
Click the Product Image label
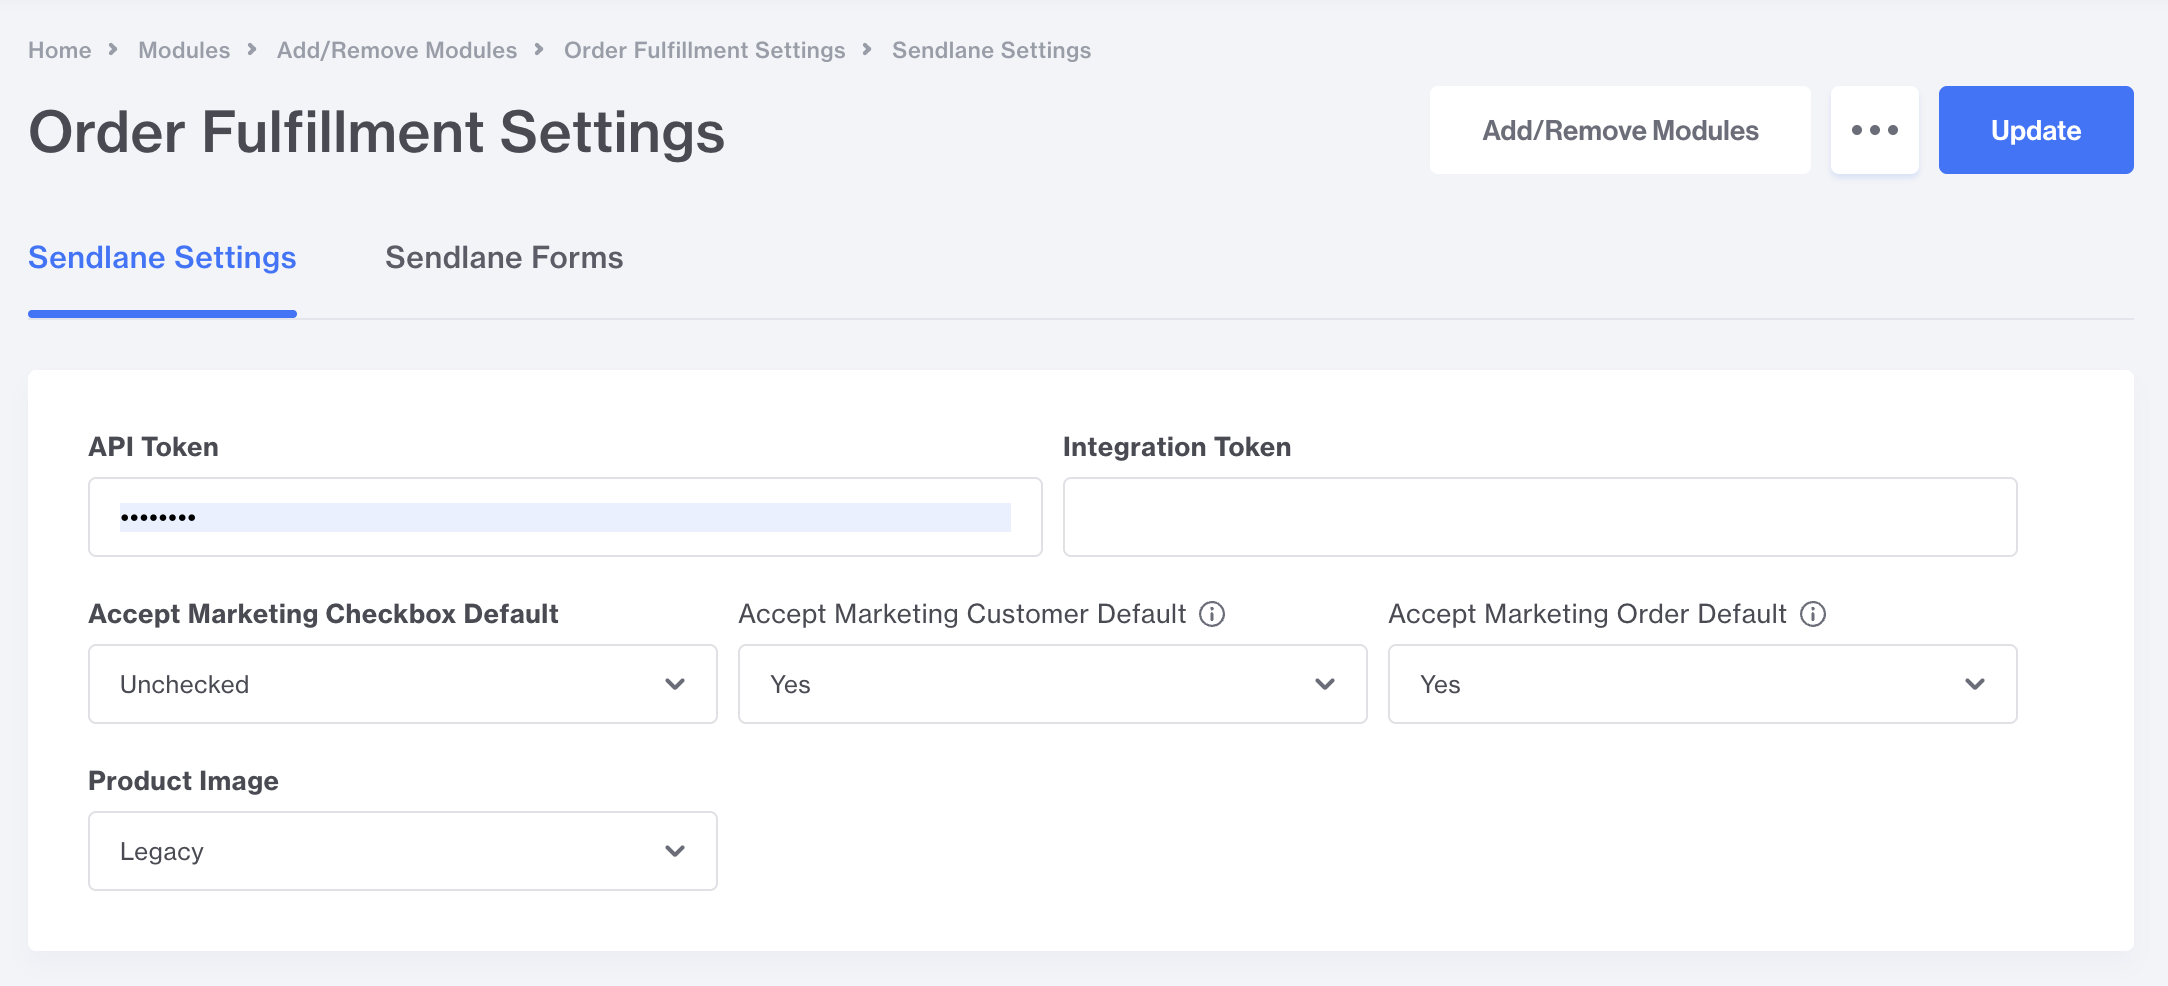(x=183, y=781)
